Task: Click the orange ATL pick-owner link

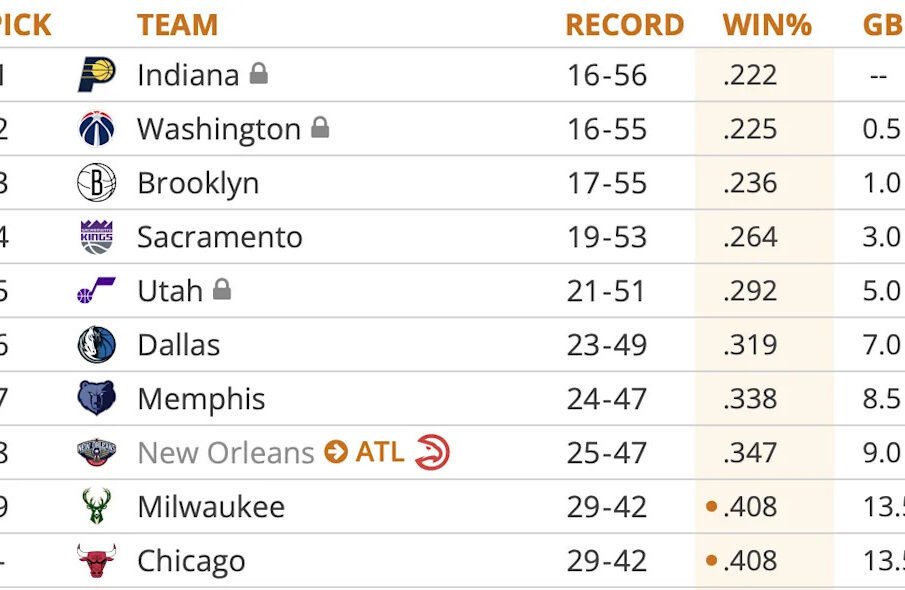Action: (380, 452)
